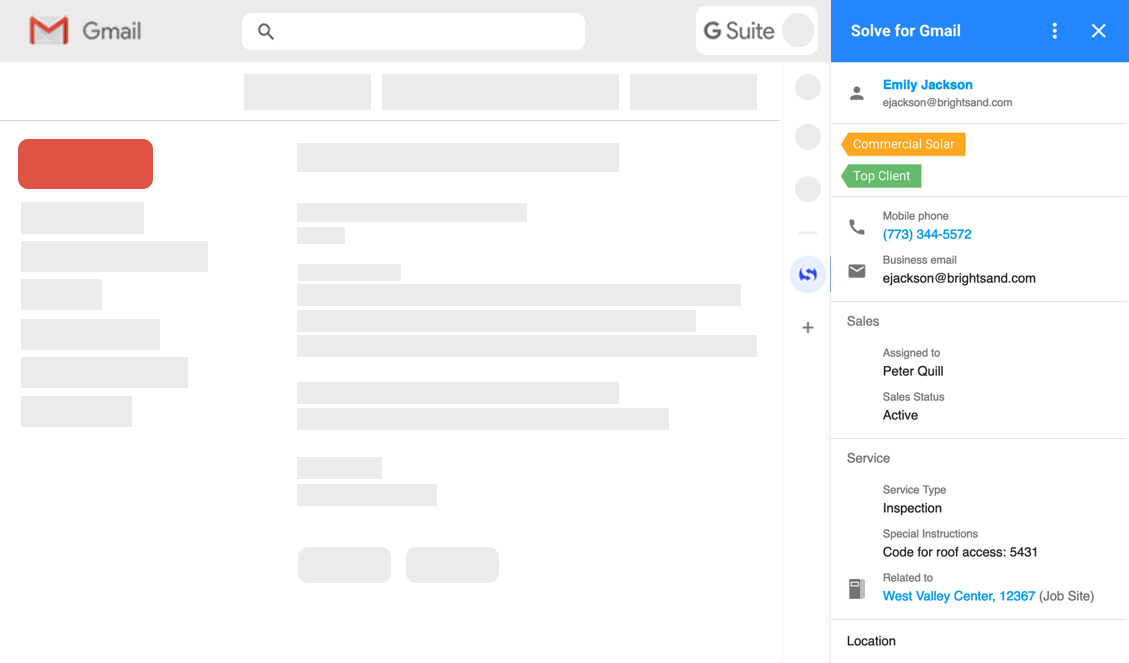Call the number (773) 344-5572

(927, 235)
